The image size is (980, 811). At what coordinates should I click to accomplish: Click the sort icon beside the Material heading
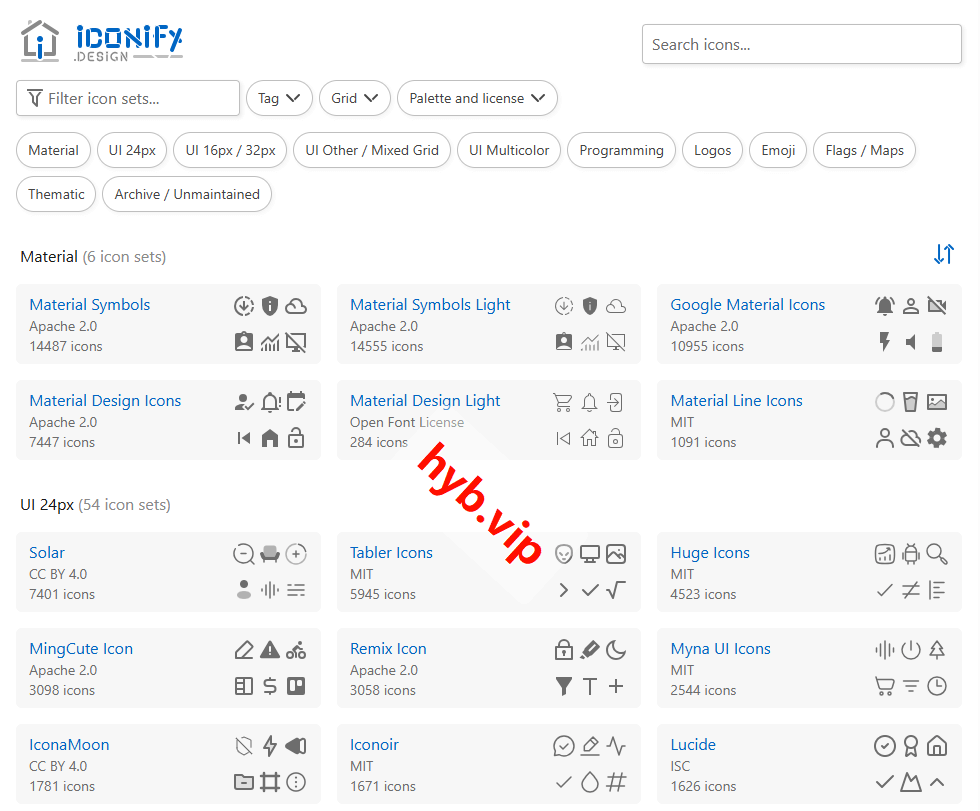944,255
